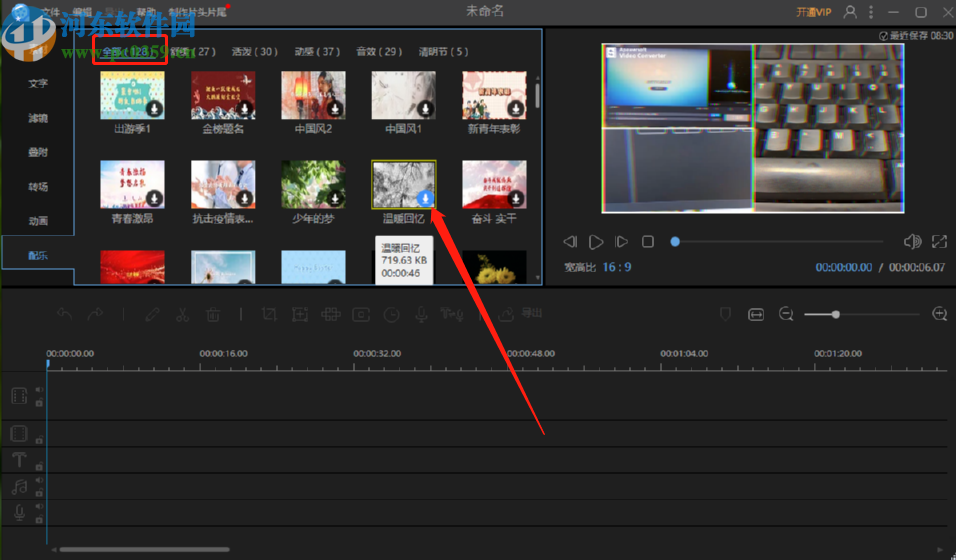Download the 出游季1 music track
This screenshot has width=956, height=560.
(154, 109)
